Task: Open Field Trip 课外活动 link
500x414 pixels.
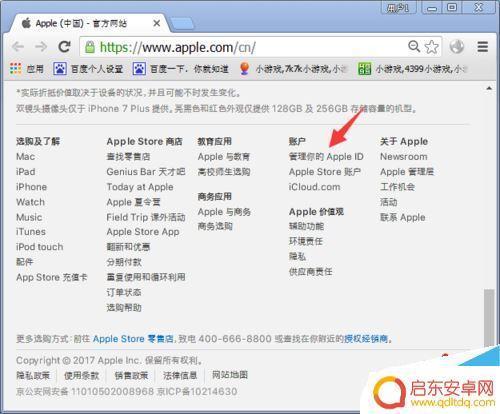Action: tap(146, 217)
